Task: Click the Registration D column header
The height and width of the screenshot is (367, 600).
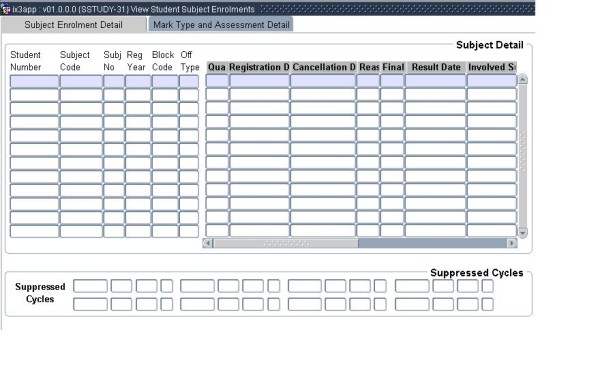Action: (259, 67)
